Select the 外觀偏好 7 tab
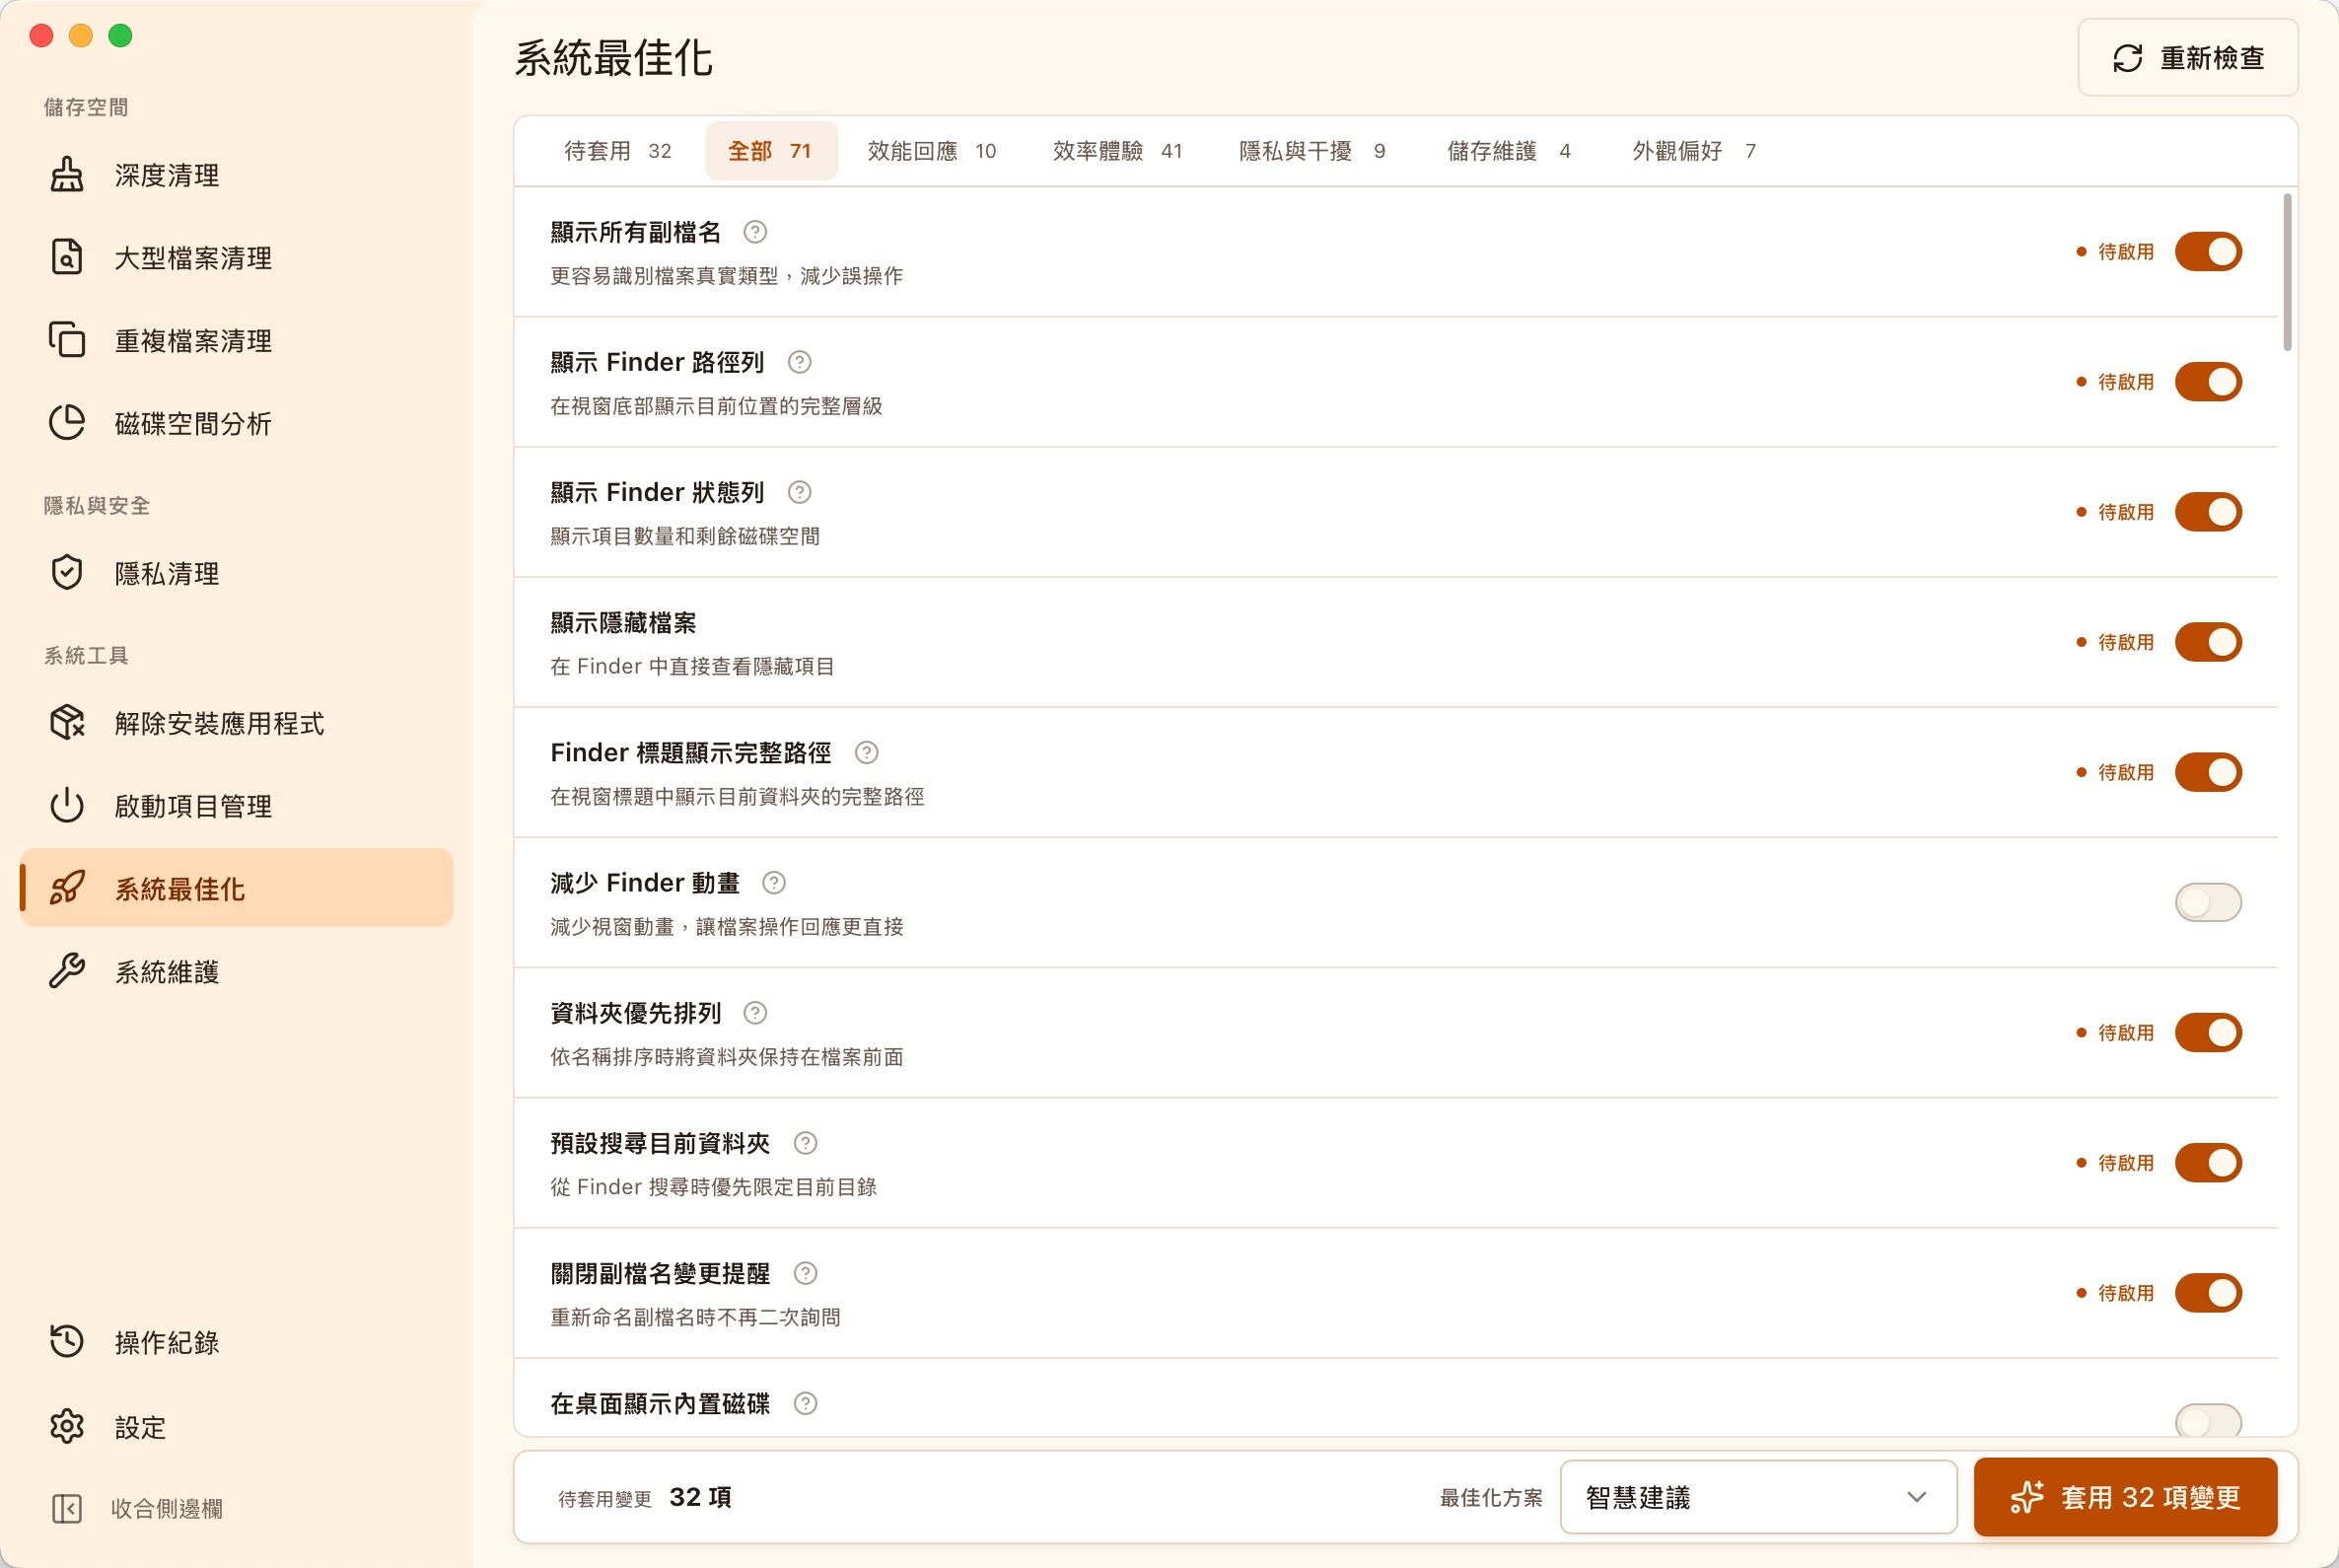The image size is (2339, 1568). point(1694,151)
